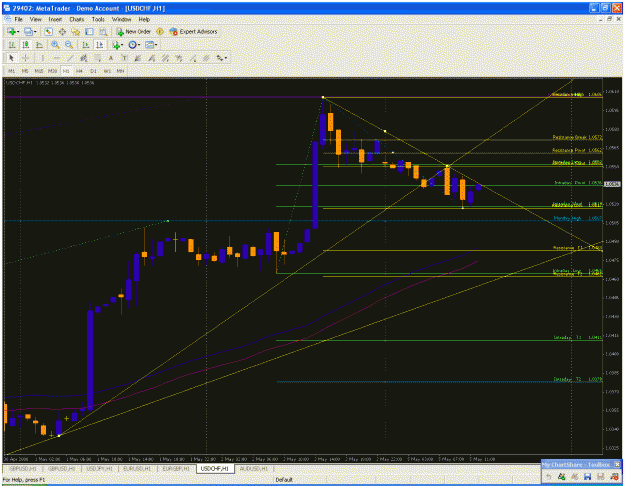625x486 pixels.
Task: Switch timeframe to MN
Action: (120, 71)
